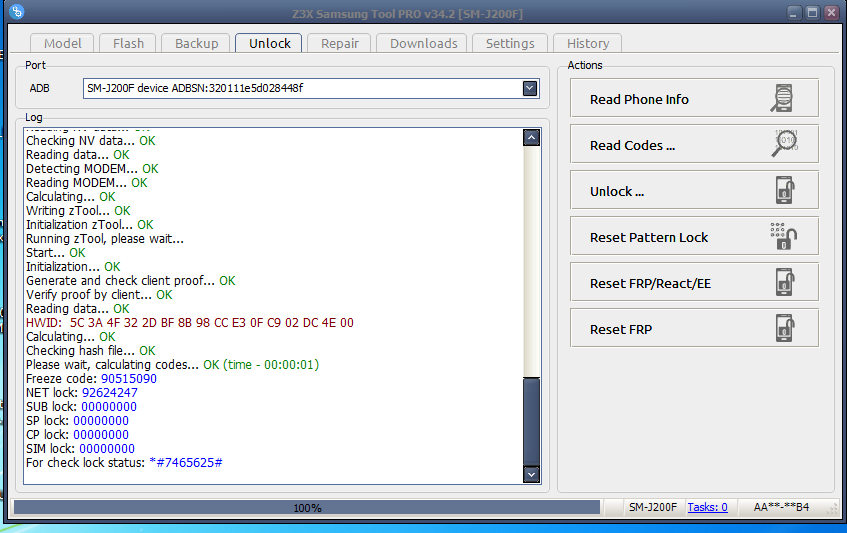Click the Freeze code 90515090
The image size is (847, 533).
(x=129, y=379)
